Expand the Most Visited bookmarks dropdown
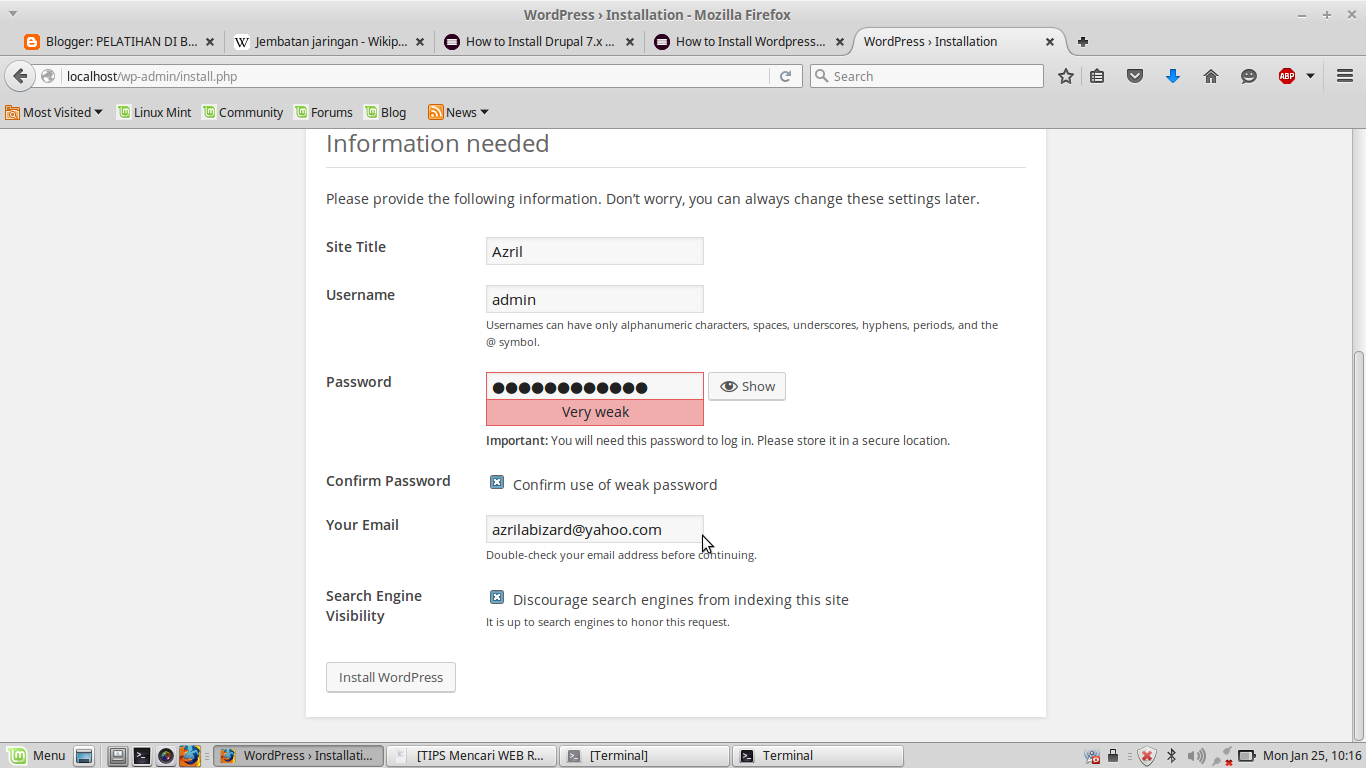 (55, 112)
